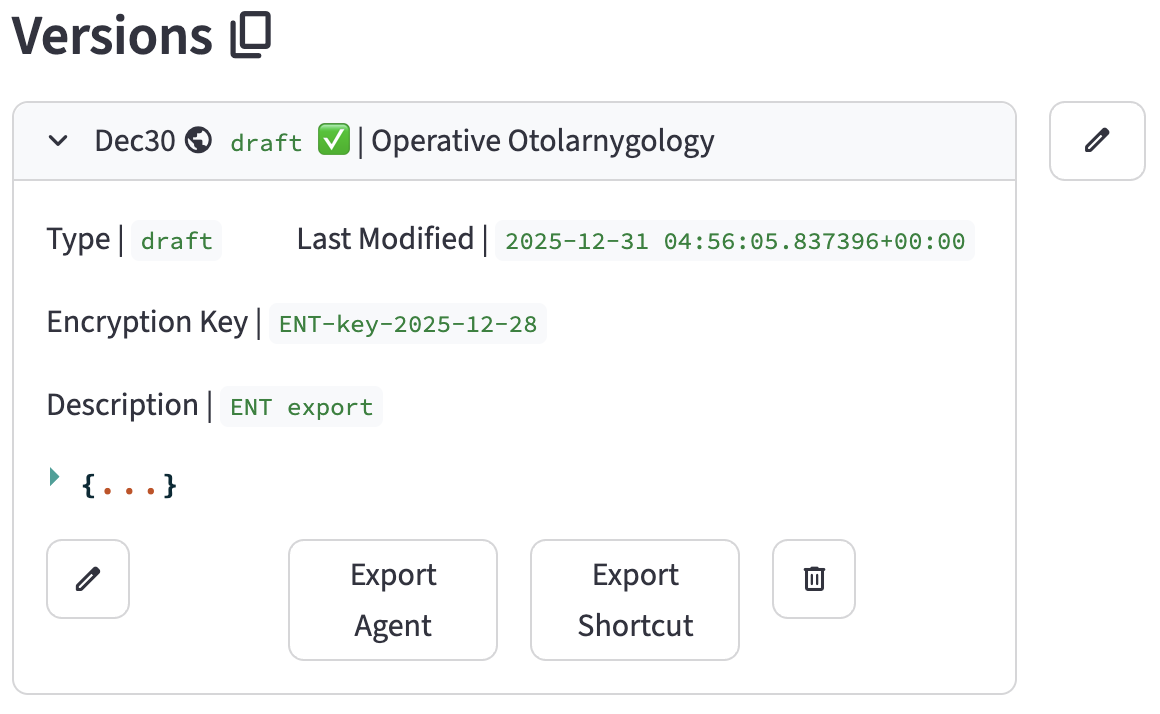Expand the JSON disclosure triangle
Screen dimensions: 1160x714
pyautogui.click(x=55, y=478)
